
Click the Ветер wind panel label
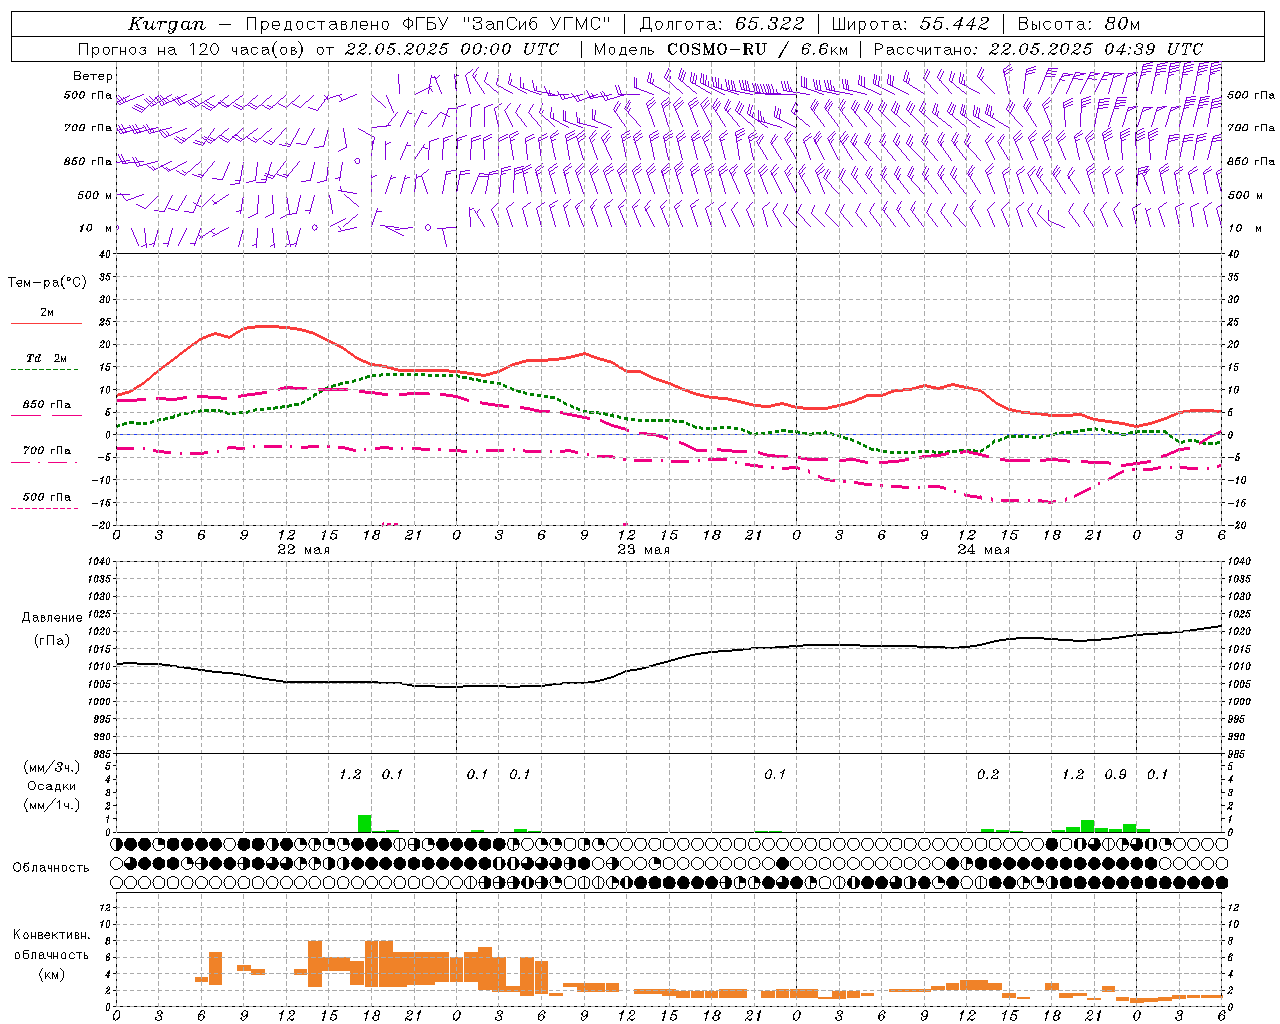[93, 76]
